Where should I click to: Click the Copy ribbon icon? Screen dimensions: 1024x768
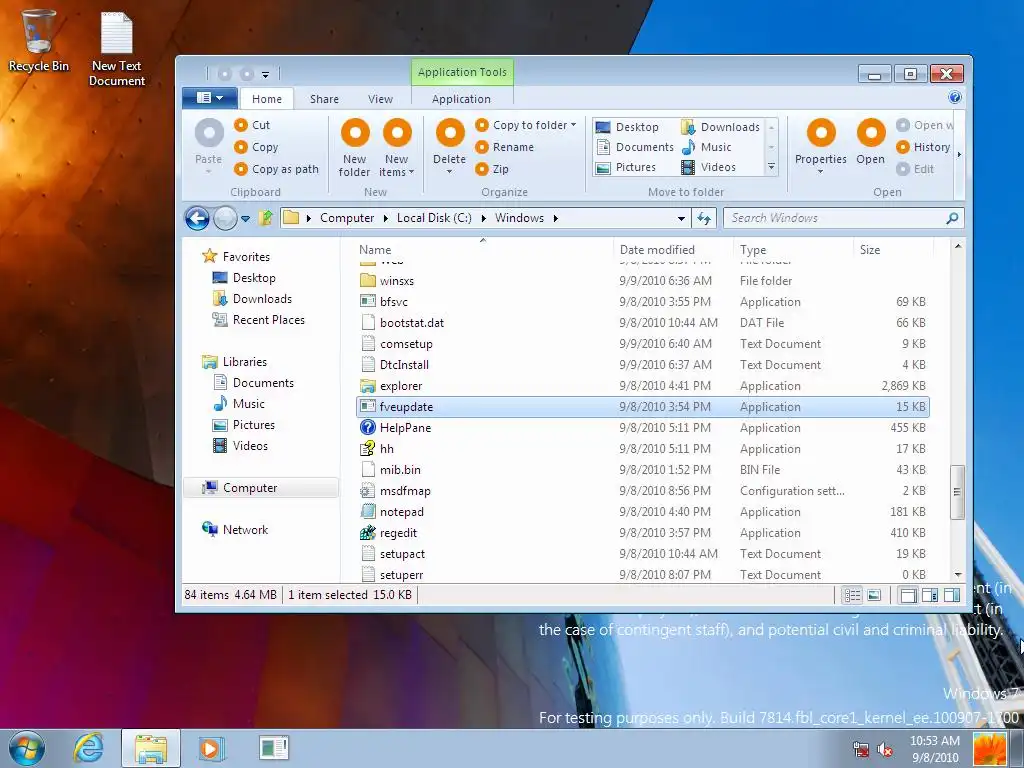241,147
